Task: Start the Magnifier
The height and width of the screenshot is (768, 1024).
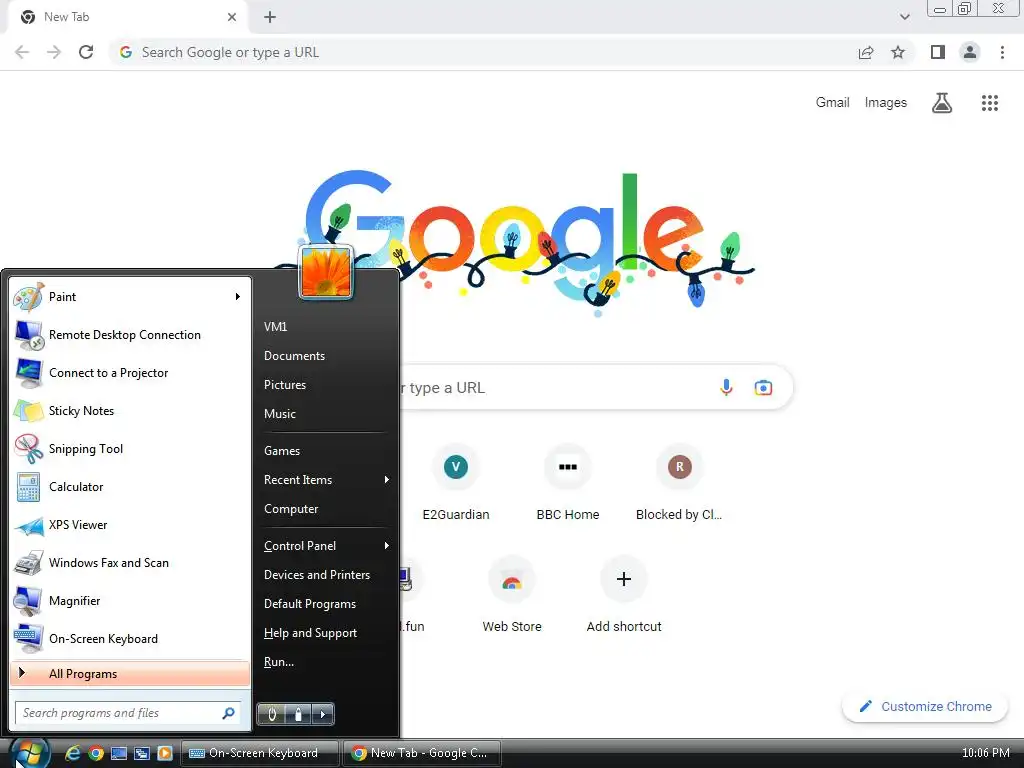Action: point(131,601)
